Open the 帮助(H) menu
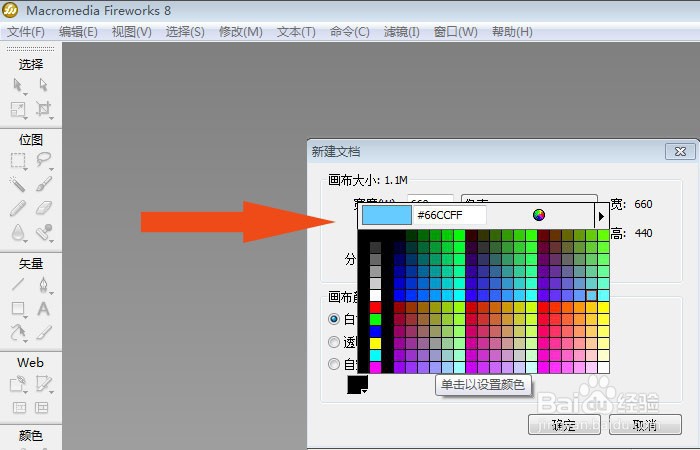The height and width of the screenshot is (450, 700). click(x=512, y=32)
